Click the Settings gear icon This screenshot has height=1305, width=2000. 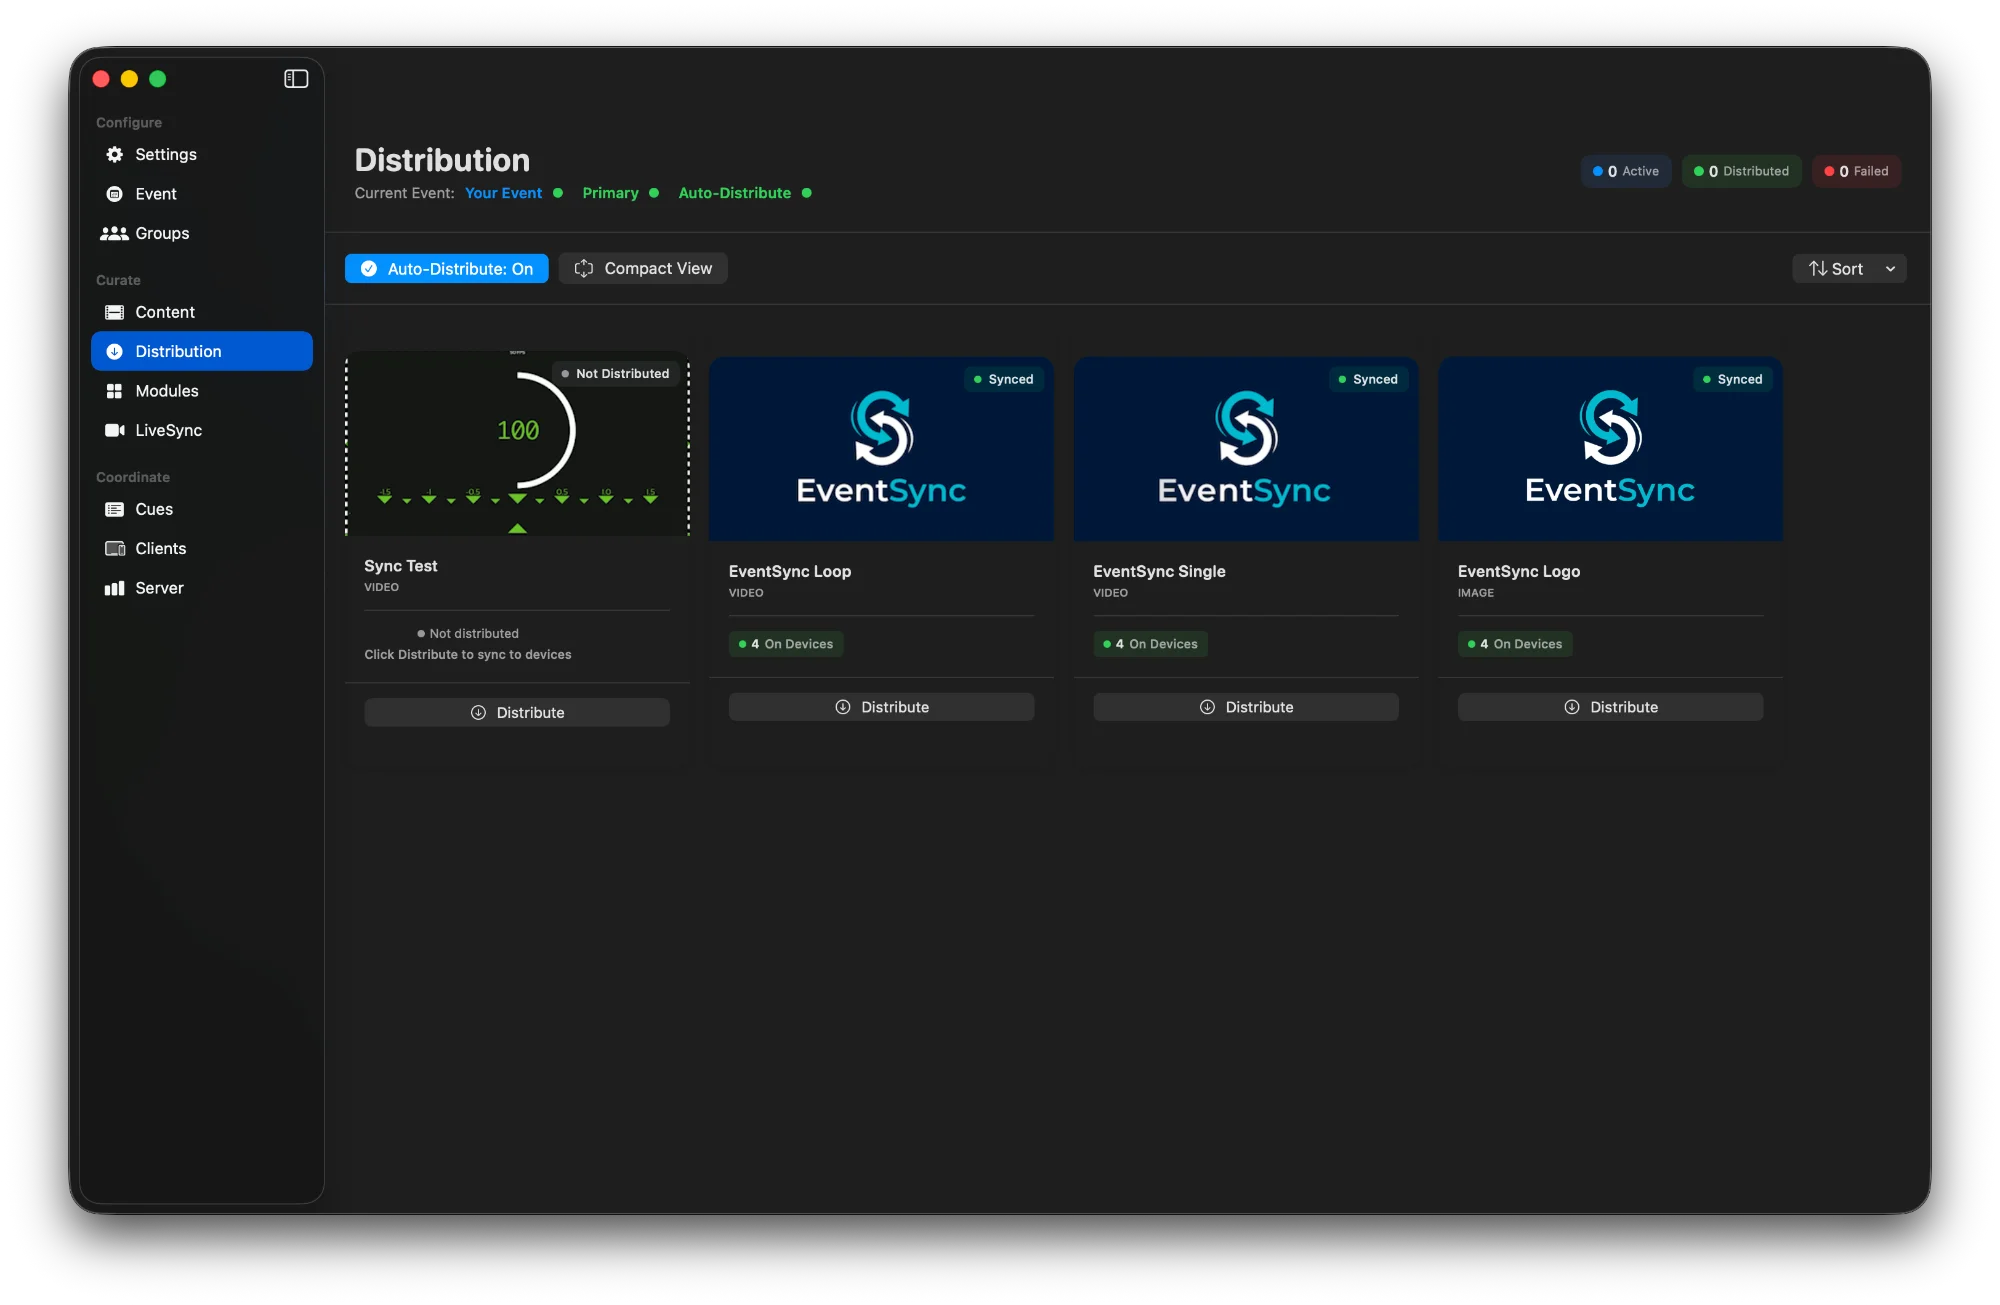point(115,154)
